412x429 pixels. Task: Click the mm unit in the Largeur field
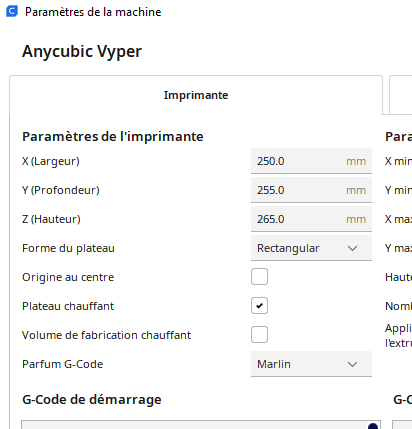[356, 162]
